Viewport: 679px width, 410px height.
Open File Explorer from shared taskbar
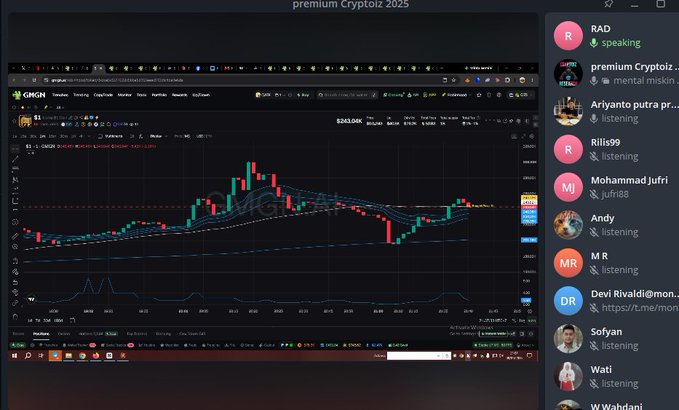click(68, 355)
